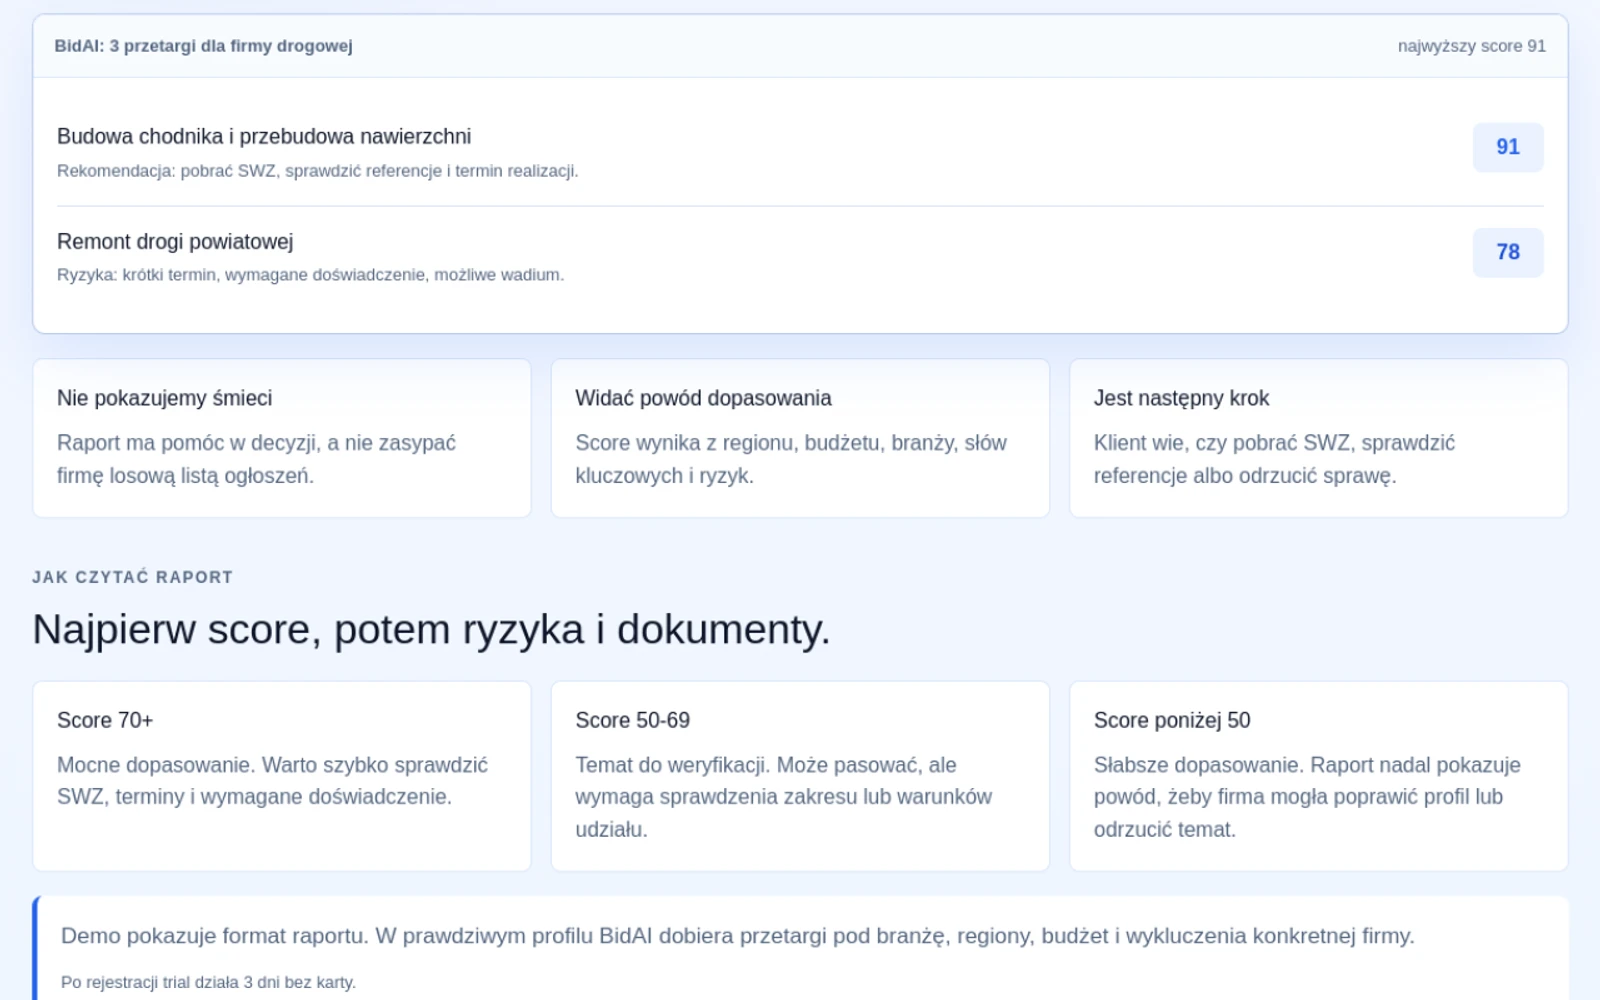The image size is (1600, 1000).
Task: Click the Temat do weryfikacji description text
Action: [x=784, y=797]
